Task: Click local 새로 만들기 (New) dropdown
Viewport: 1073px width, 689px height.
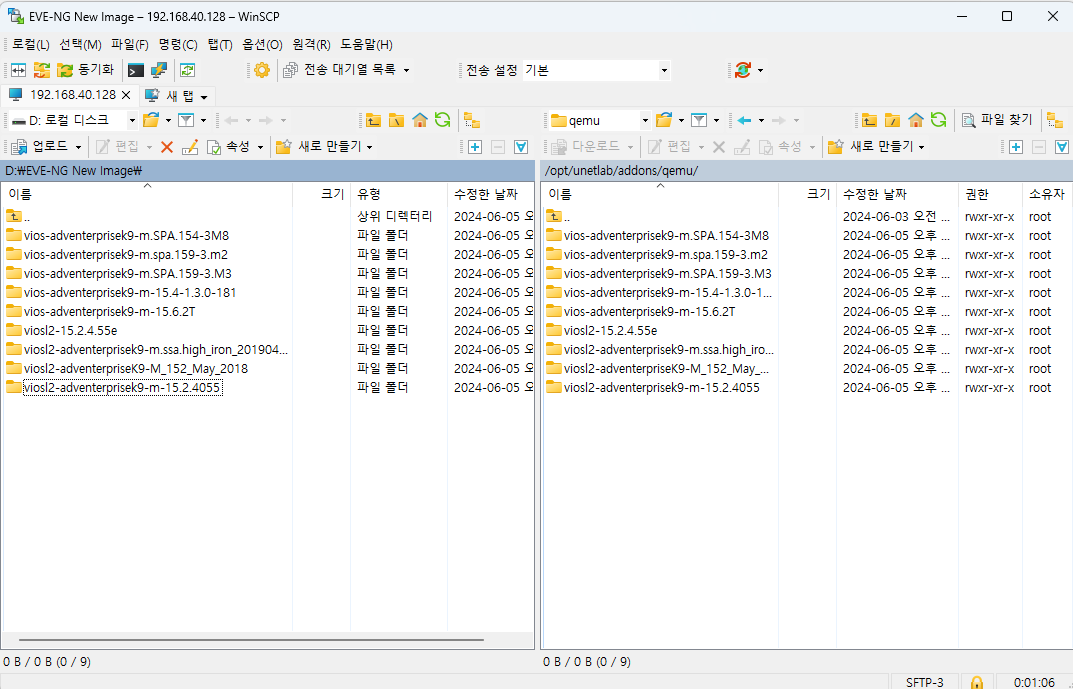Action: (x=324, y=146)
